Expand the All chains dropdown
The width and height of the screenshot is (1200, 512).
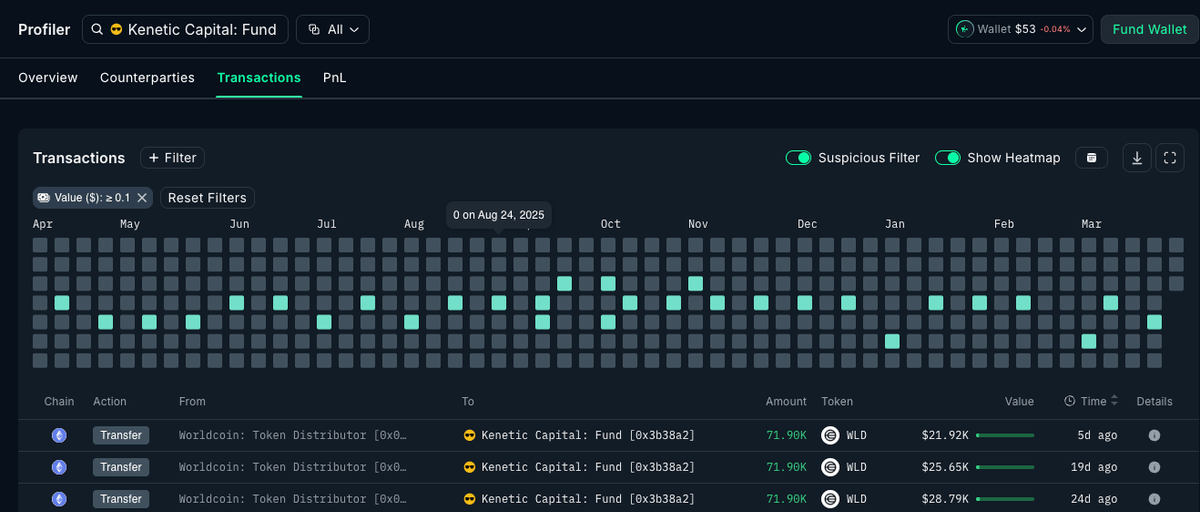tap(333, 30)
